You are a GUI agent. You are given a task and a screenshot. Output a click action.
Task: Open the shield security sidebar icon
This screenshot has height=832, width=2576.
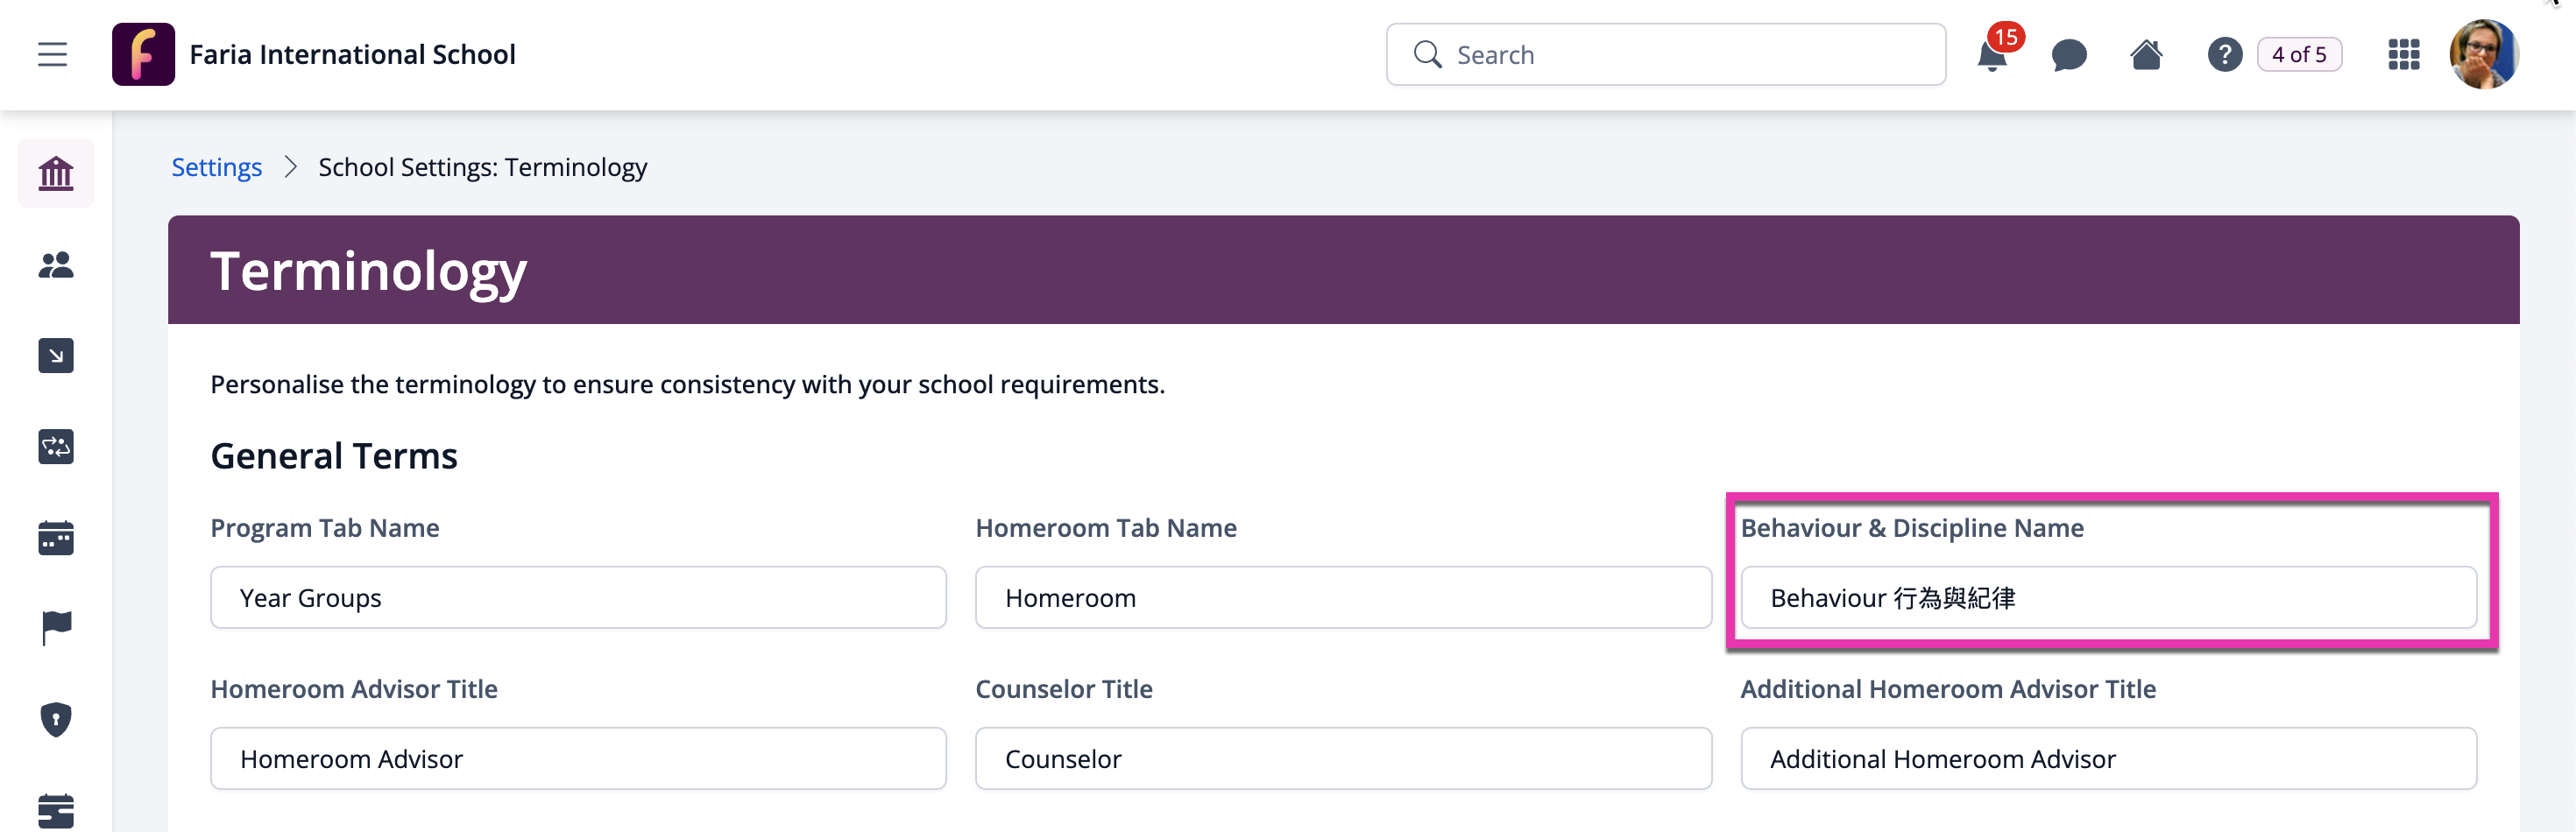tap(56, 719)
